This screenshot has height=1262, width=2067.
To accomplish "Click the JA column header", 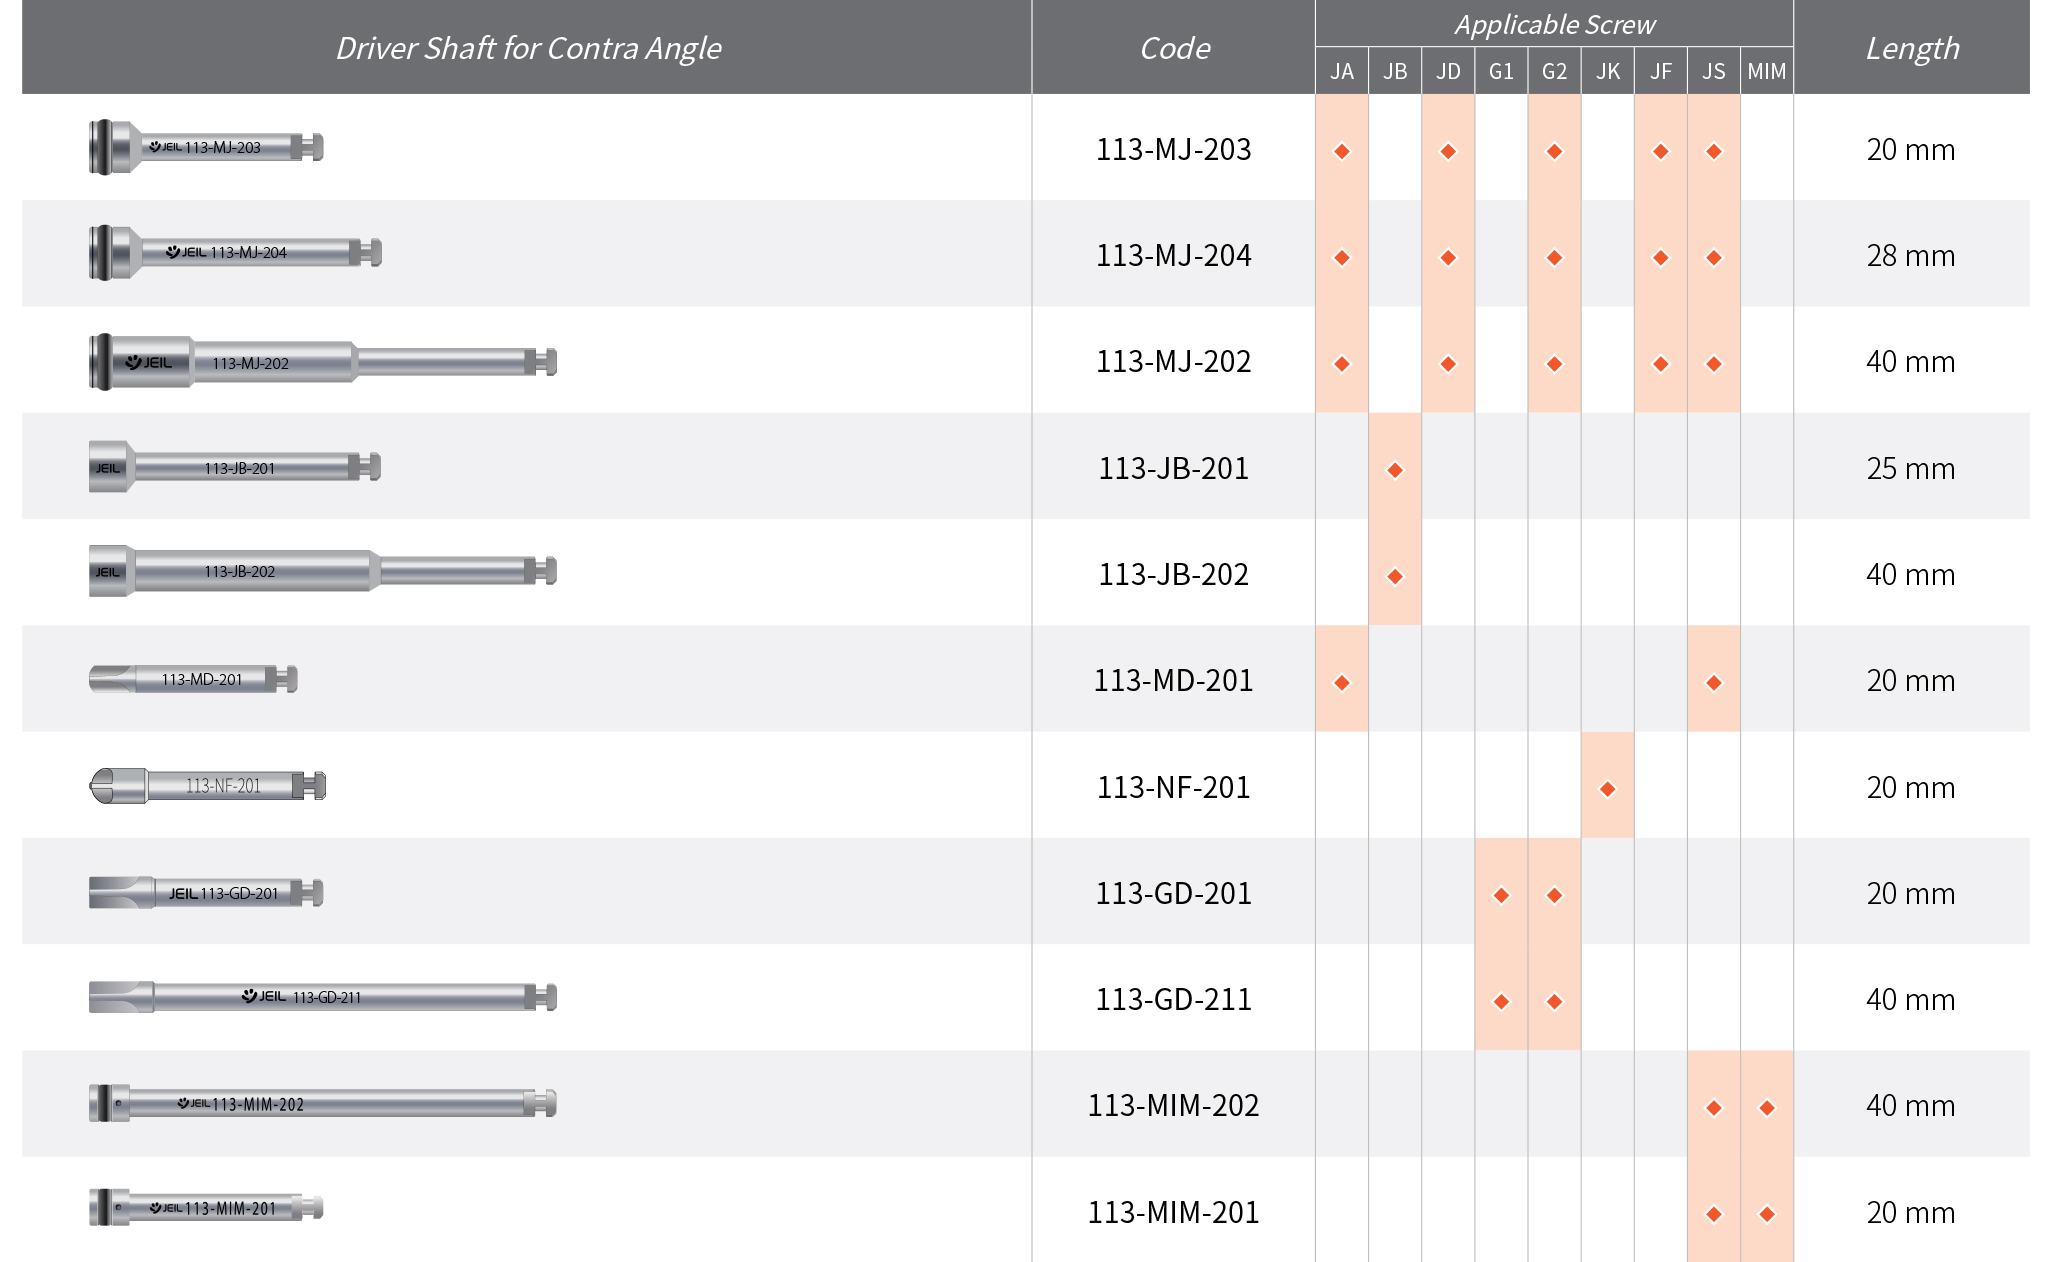I will pyautogui.click(x=1341, y=71).
